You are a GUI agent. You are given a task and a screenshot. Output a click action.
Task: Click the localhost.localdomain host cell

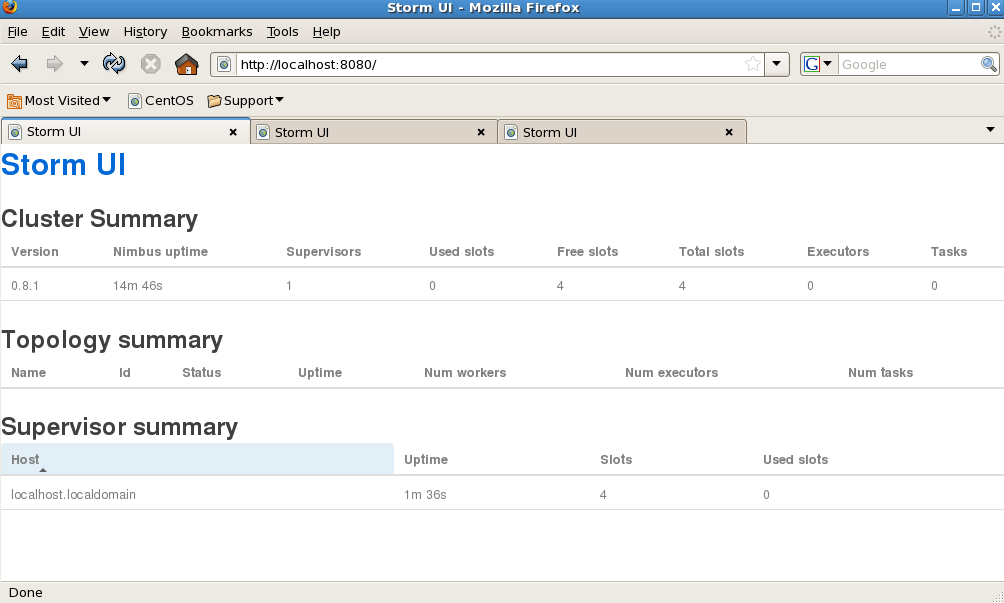click(x=74, y=494)
